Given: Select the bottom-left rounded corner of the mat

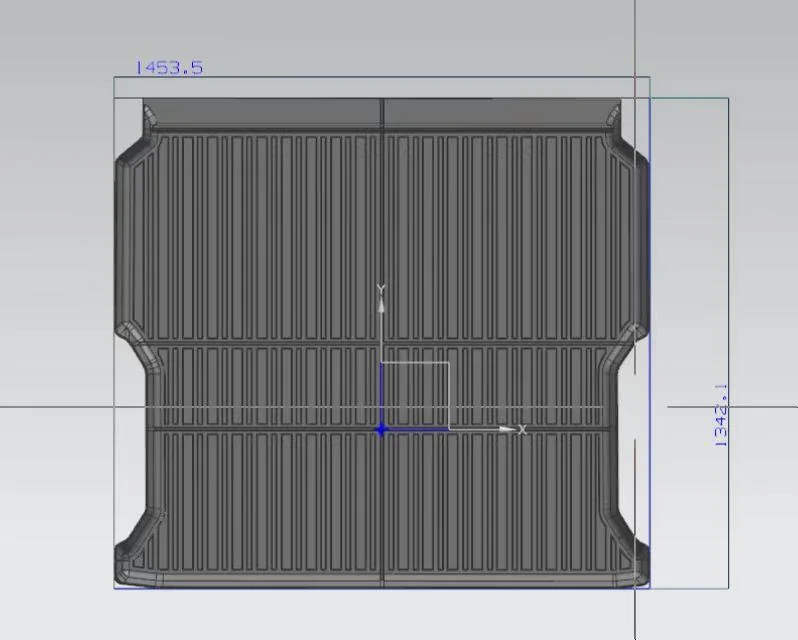Looking at the screenshot, I should 133,566.
